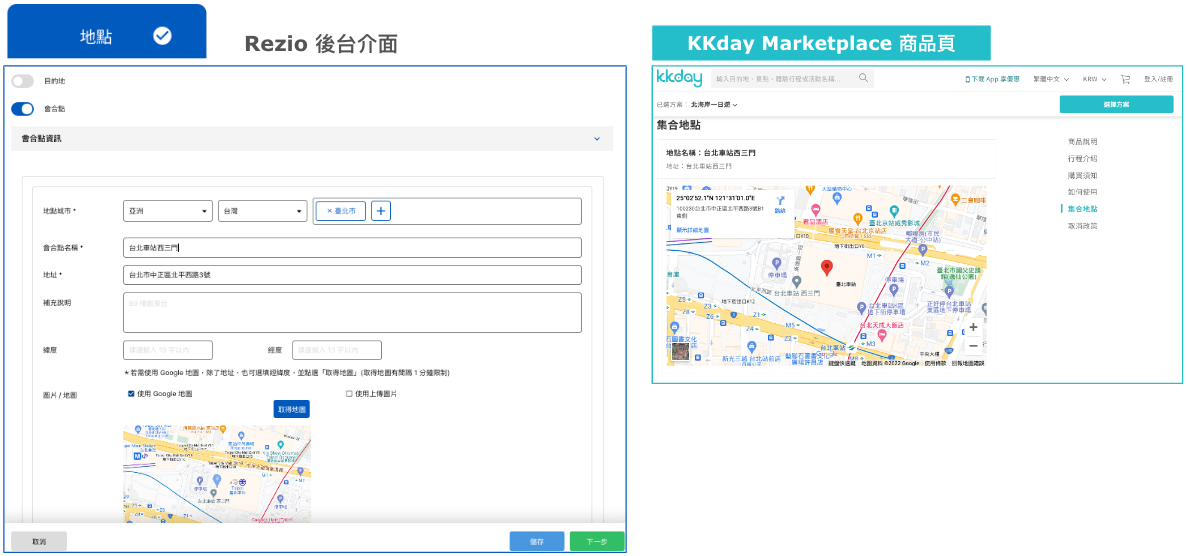1187x556 pixels.
Task: Click the 緯度 latitude input
Action: pos(168,350)
